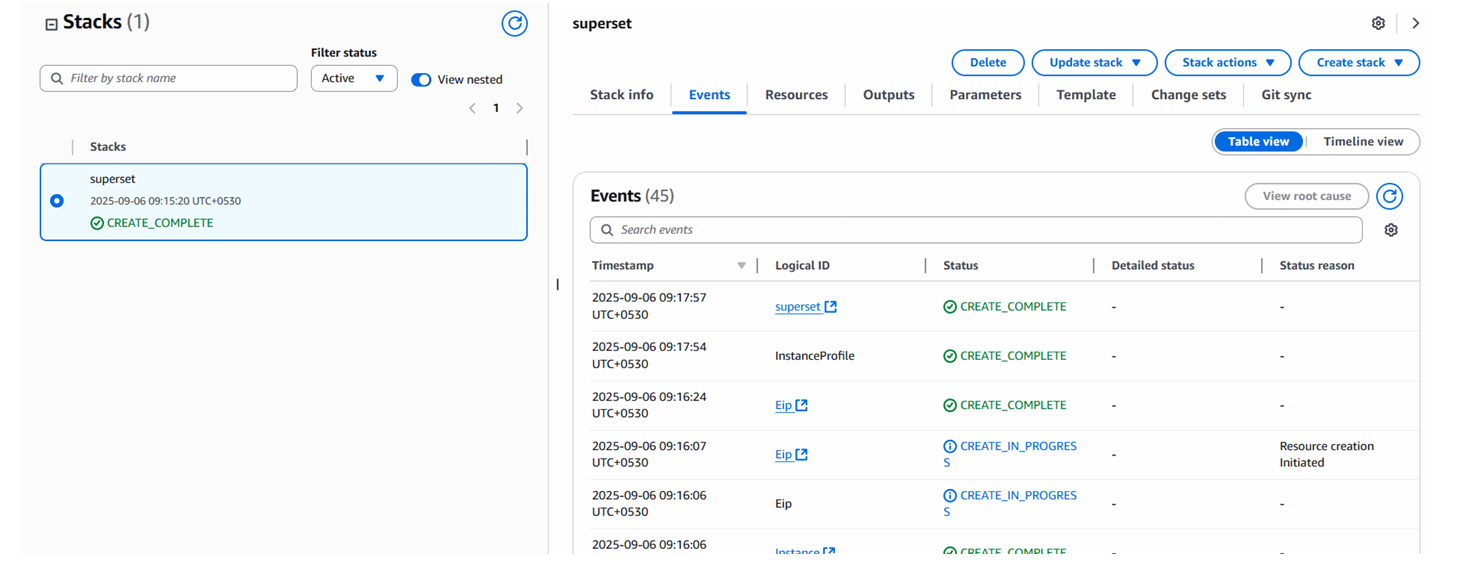Go to next page of stacks

pos(520,108)
